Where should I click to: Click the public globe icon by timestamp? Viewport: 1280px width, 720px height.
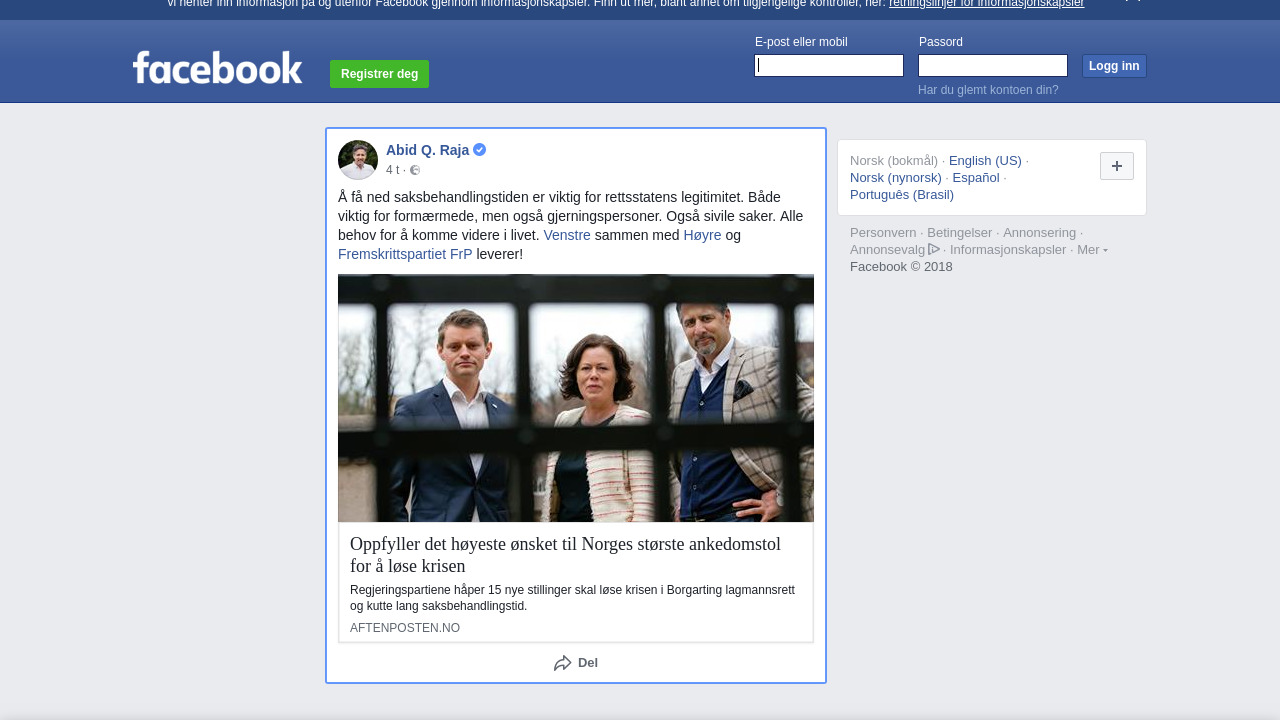pos(415,170)
